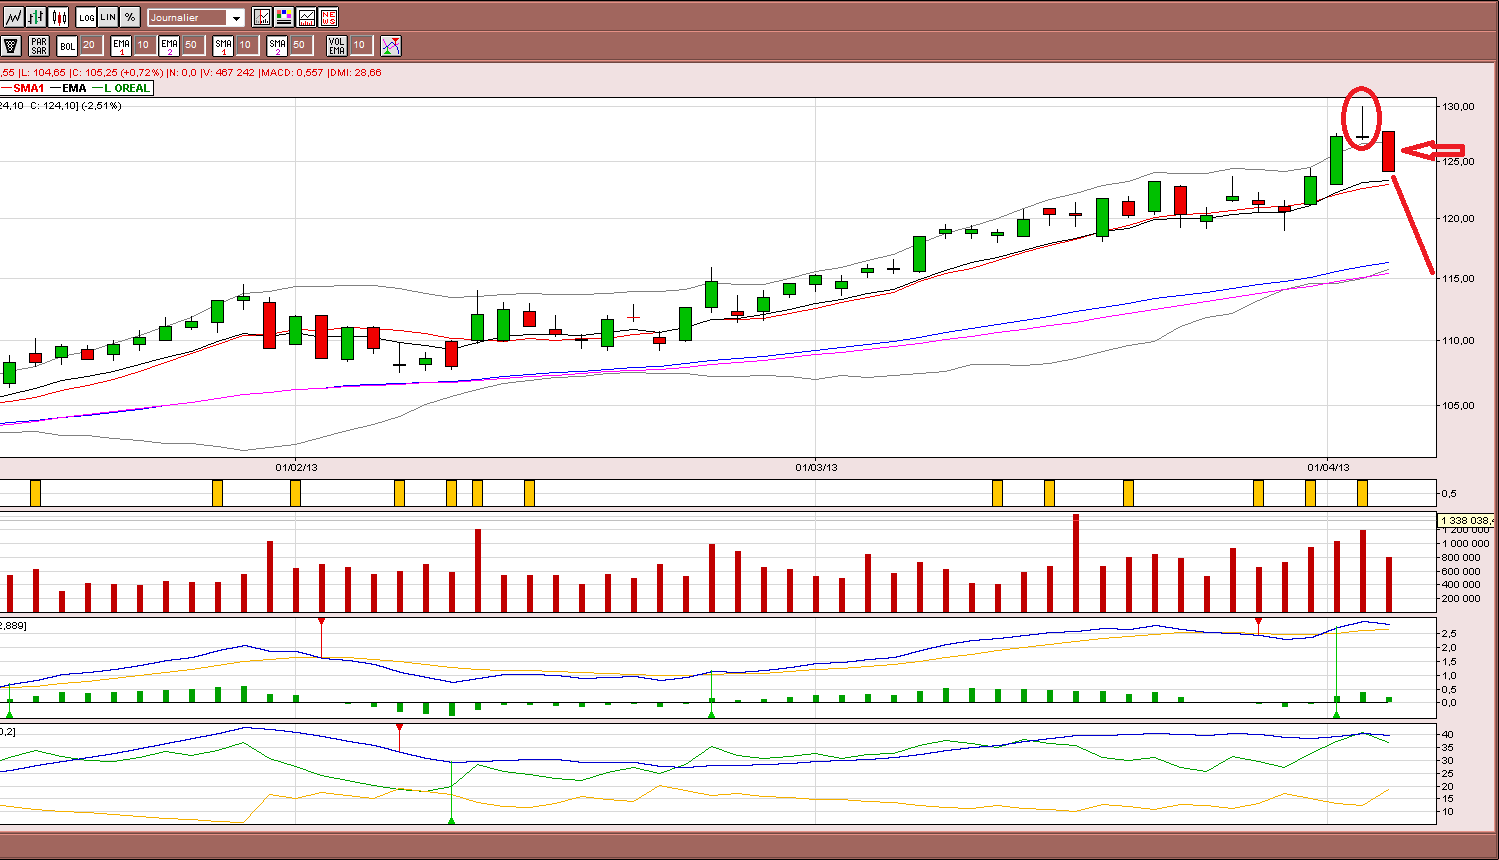Screen dimensions: 1499x860
Task: Open the NEWS icon
Action: pyautogui.click(x=328, y=17)
